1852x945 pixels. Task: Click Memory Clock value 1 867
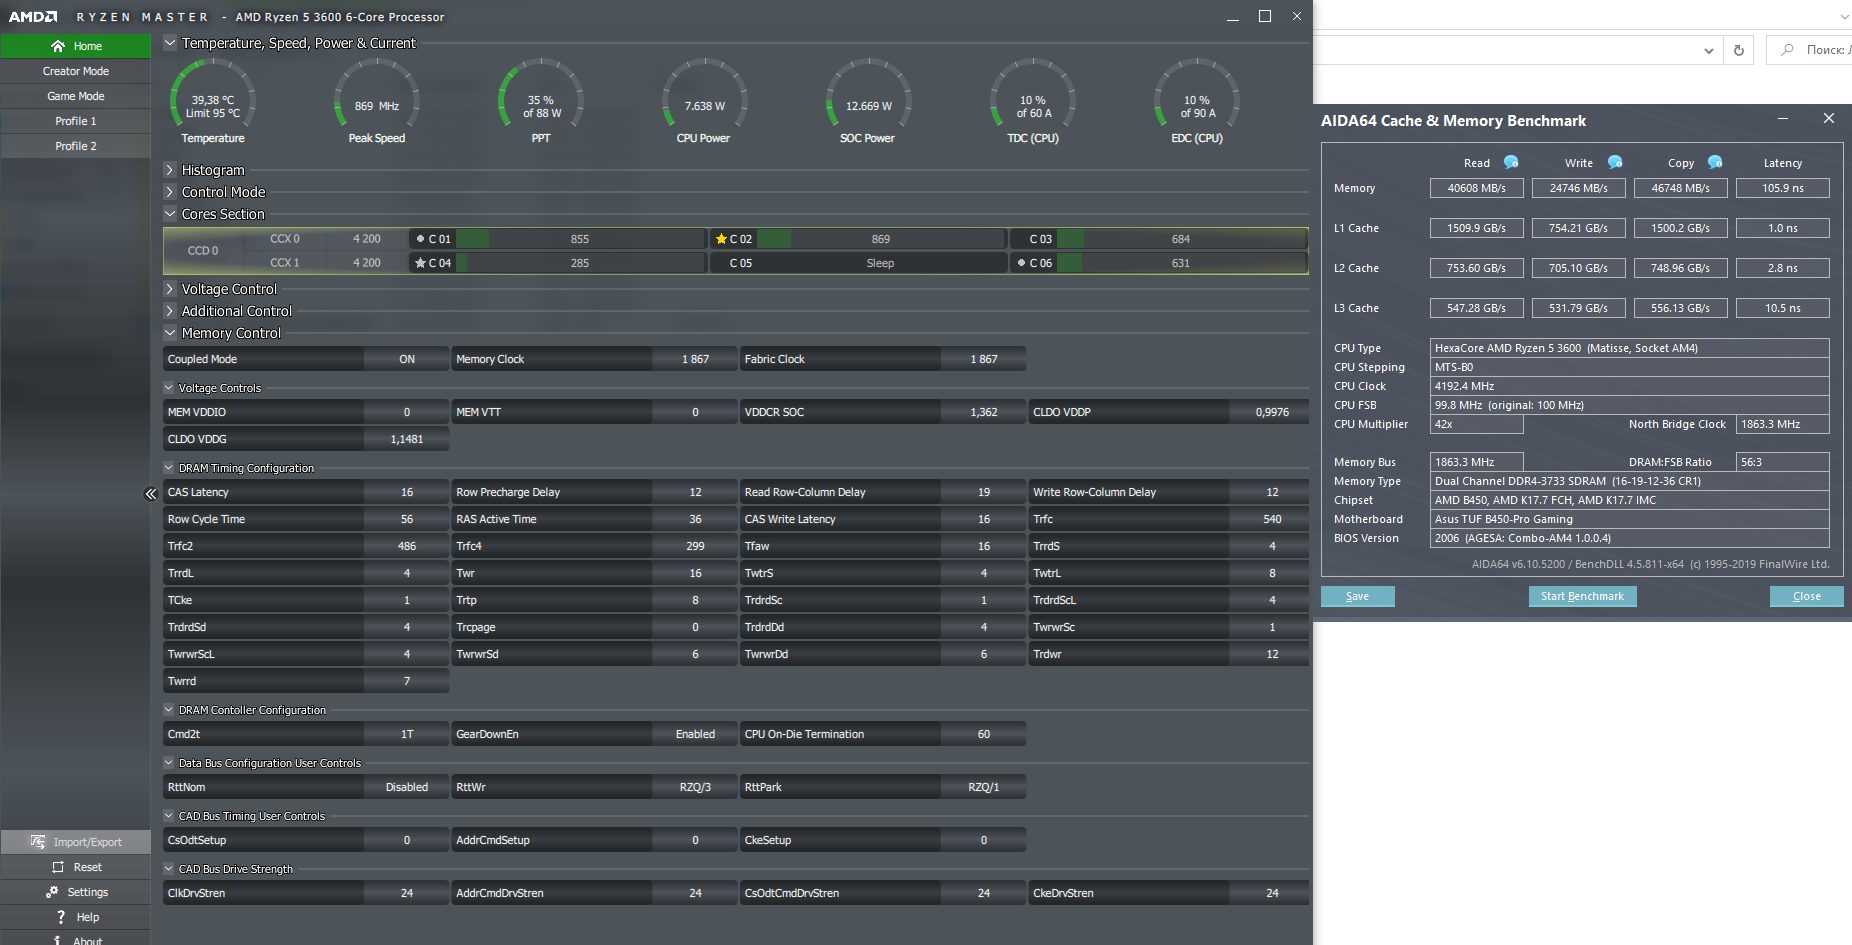point(695,359)
